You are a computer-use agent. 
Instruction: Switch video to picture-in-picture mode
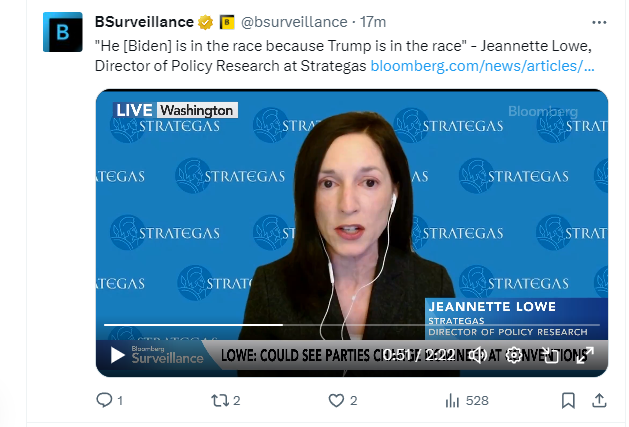[550, 355]
